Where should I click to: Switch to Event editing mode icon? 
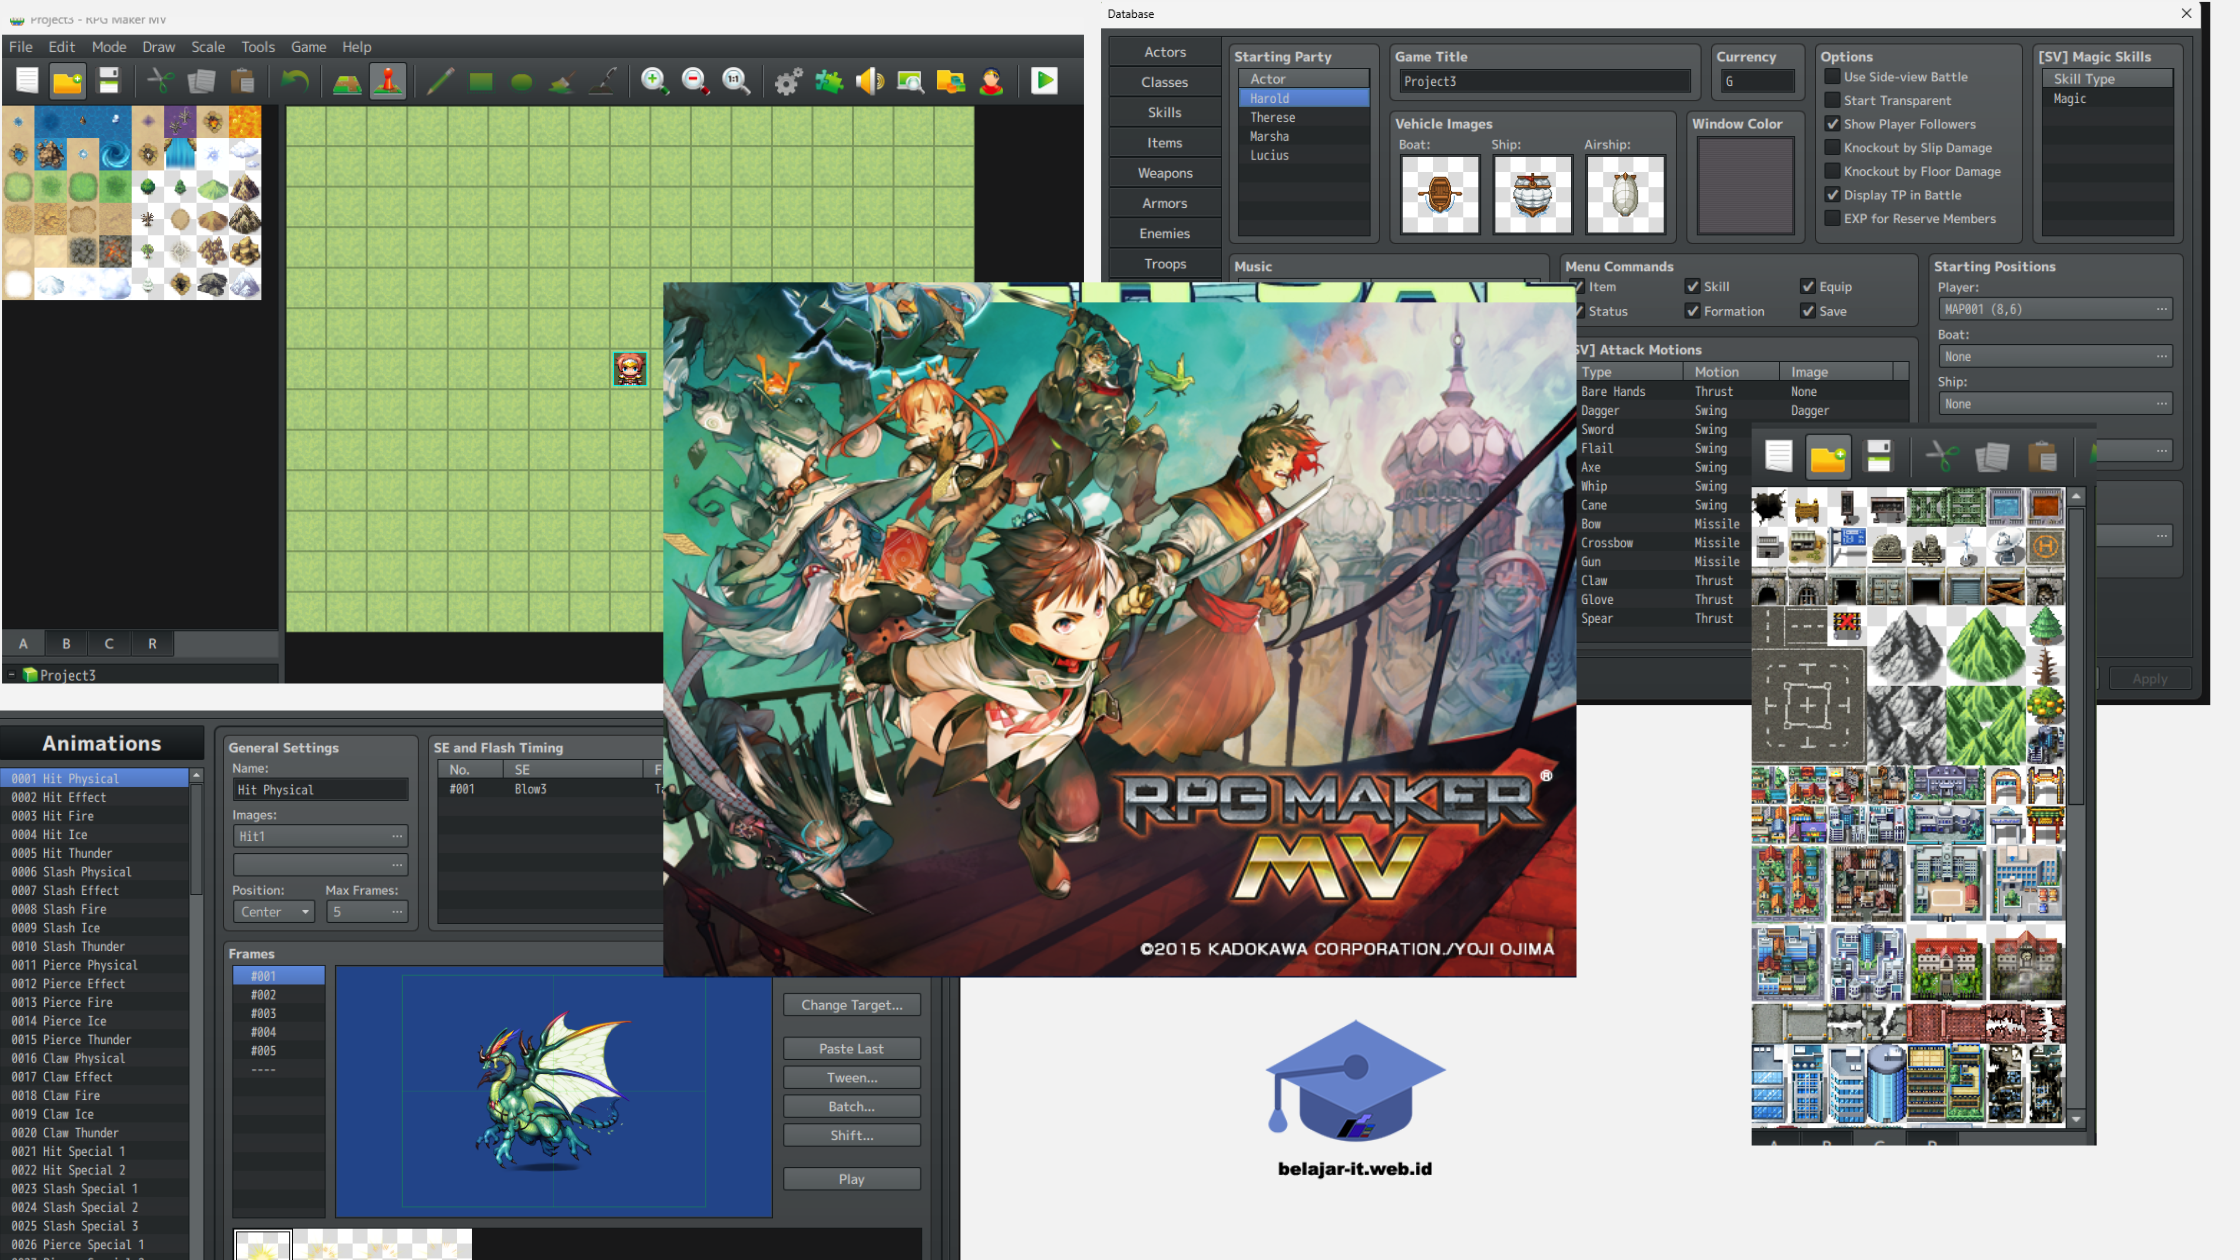388,81
